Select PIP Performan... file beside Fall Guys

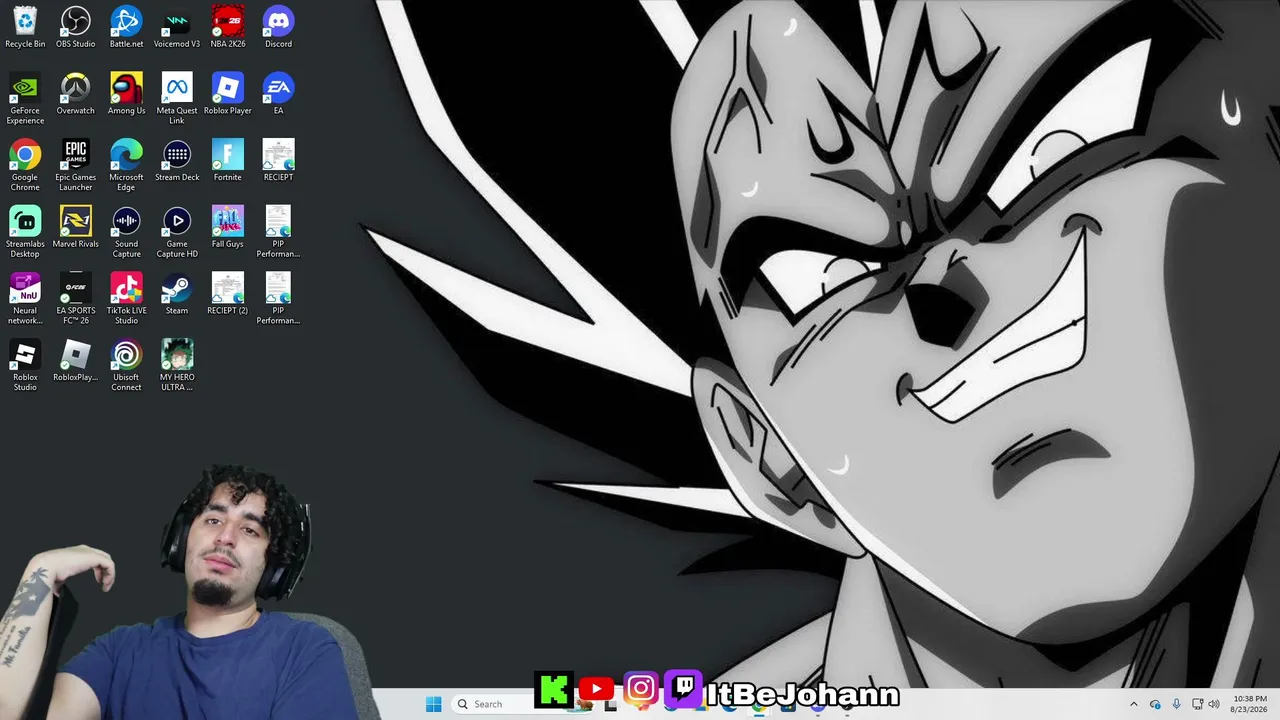point(278,232)
